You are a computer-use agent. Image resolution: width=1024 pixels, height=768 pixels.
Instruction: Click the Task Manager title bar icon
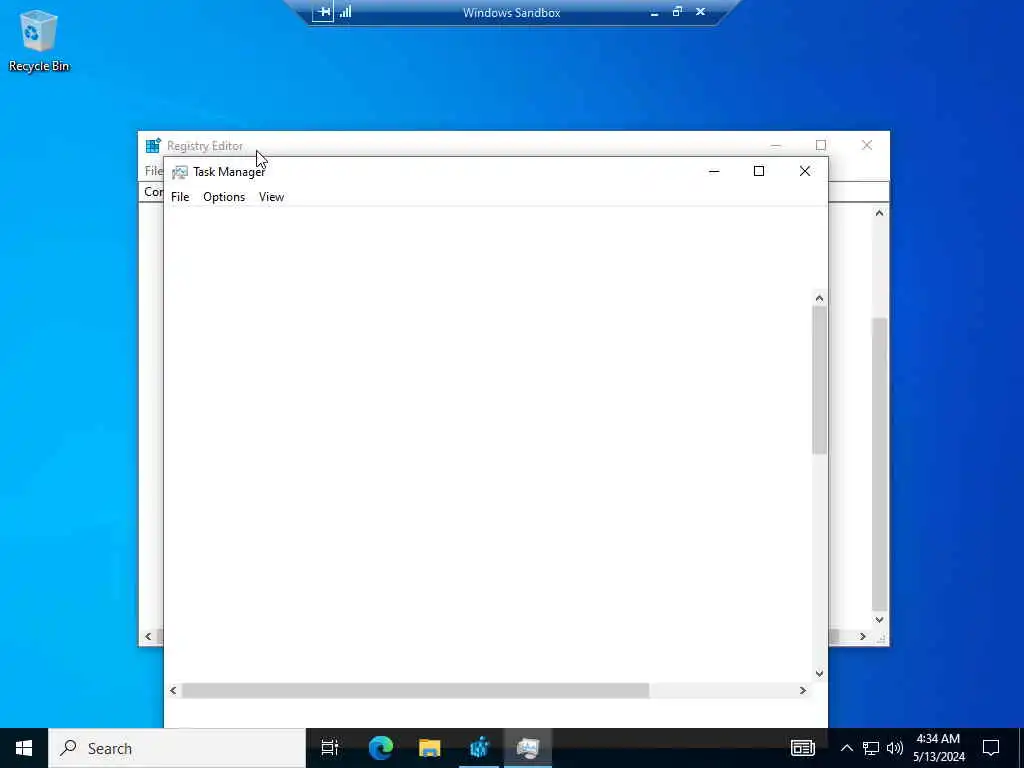click(x=180, y=172)
